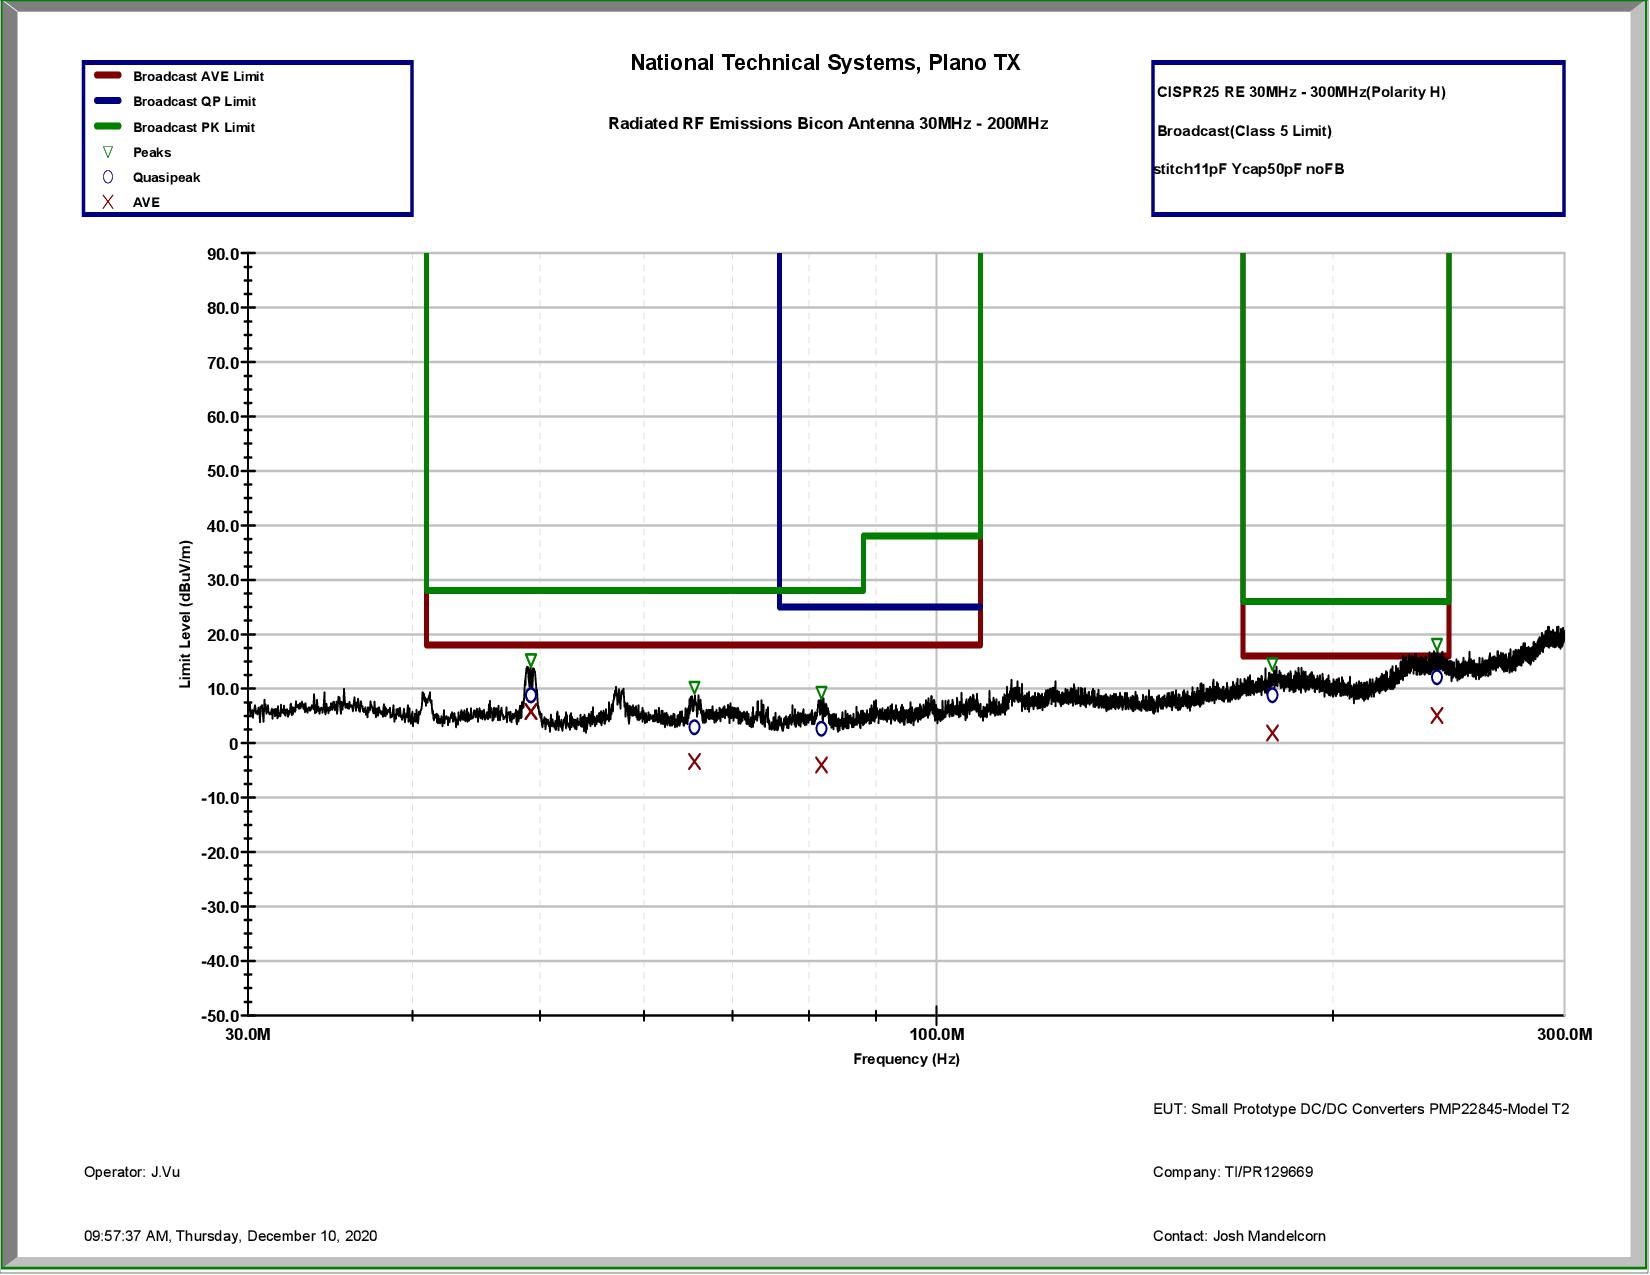Click the AVE cross legend icon
The image size is (1650, 1275).
point(108,202)
